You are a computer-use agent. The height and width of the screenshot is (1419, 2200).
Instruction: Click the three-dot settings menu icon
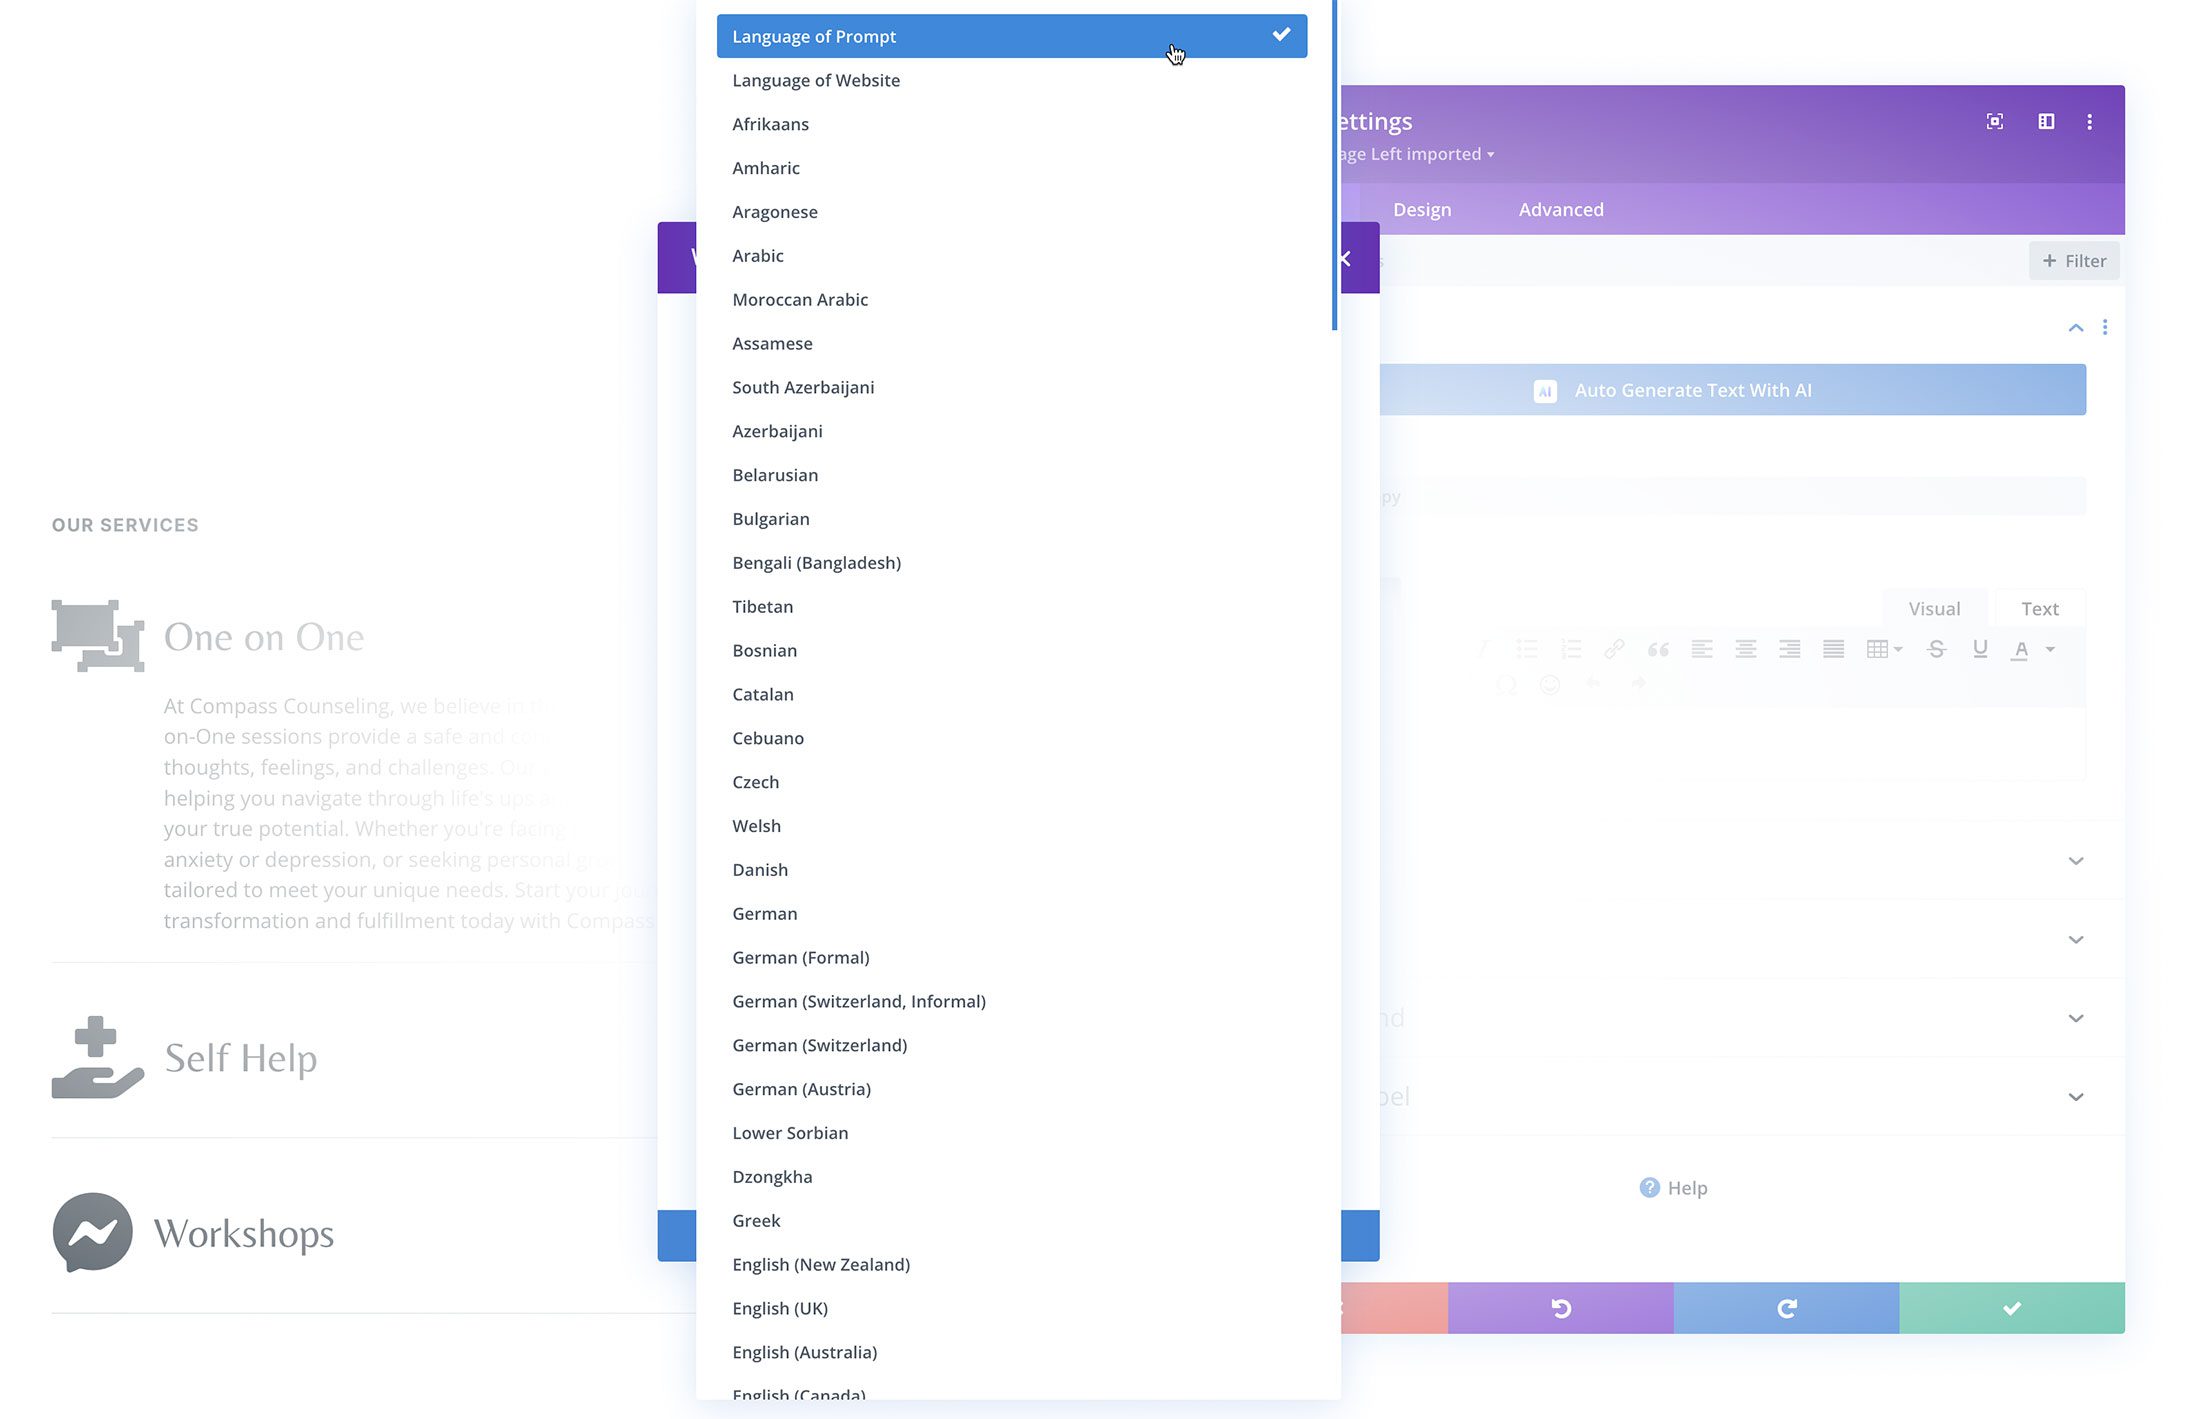pyautogui.click(x=2089, y=122)
